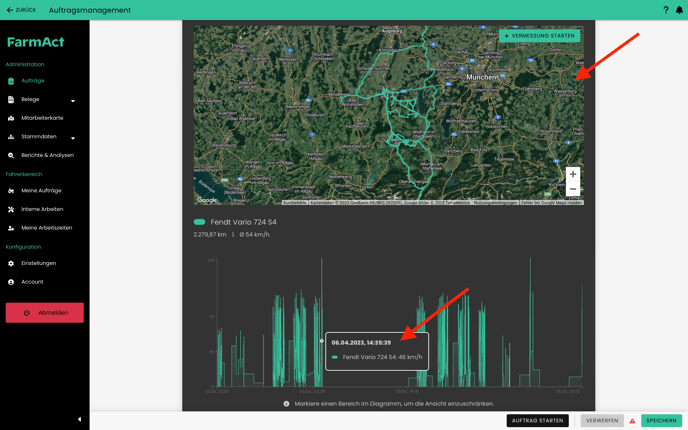Click the Belege document icon

pos(11,100)
